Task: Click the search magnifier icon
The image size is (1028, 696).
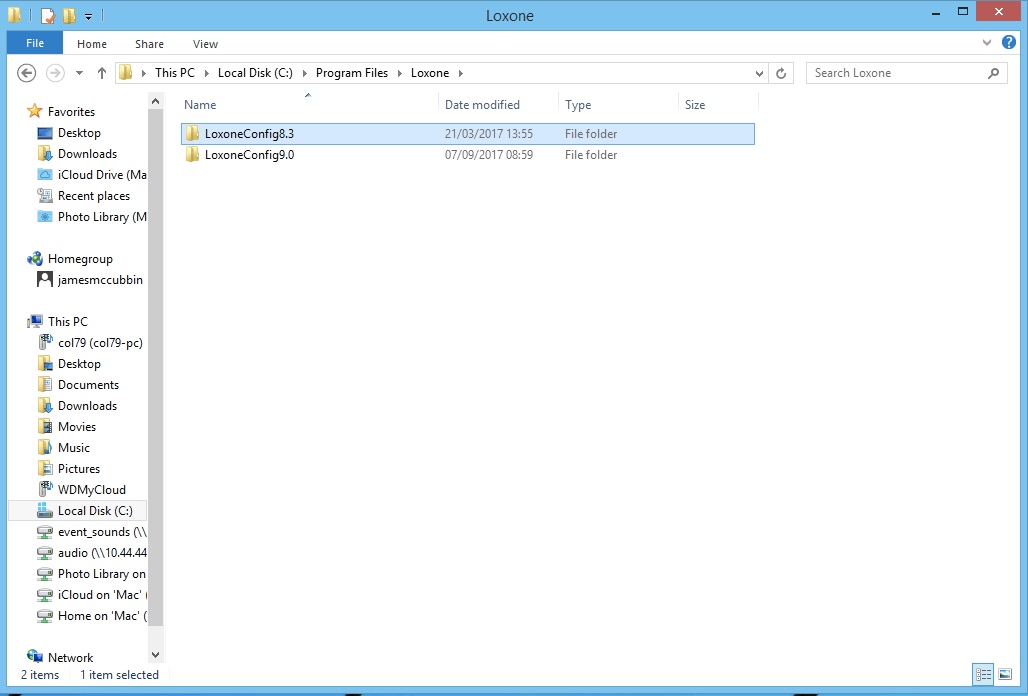Action: point(993,73)
